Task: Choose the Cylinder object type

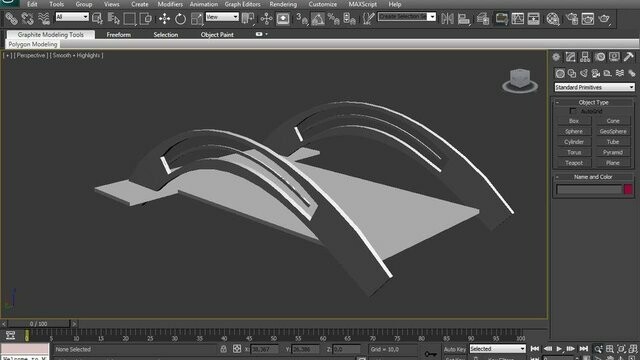Action: (574, 142)
